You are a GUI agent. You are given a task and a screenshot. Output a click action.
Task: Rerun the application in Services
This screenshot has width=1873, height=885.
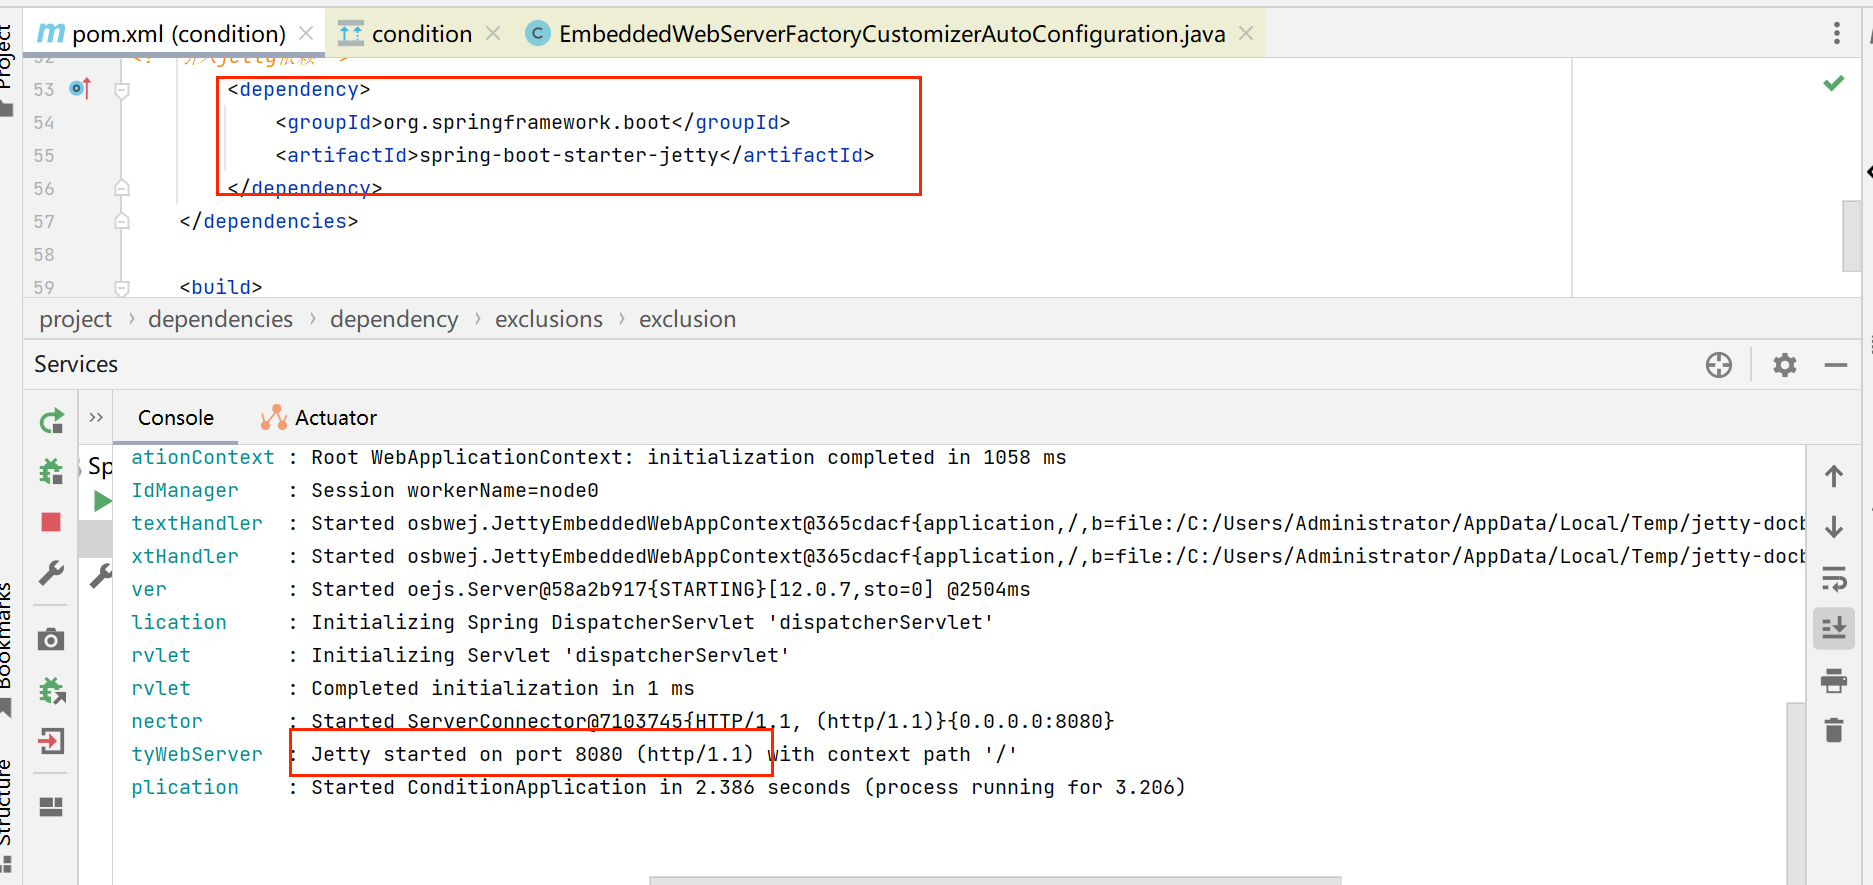click(x=51, y=421)
